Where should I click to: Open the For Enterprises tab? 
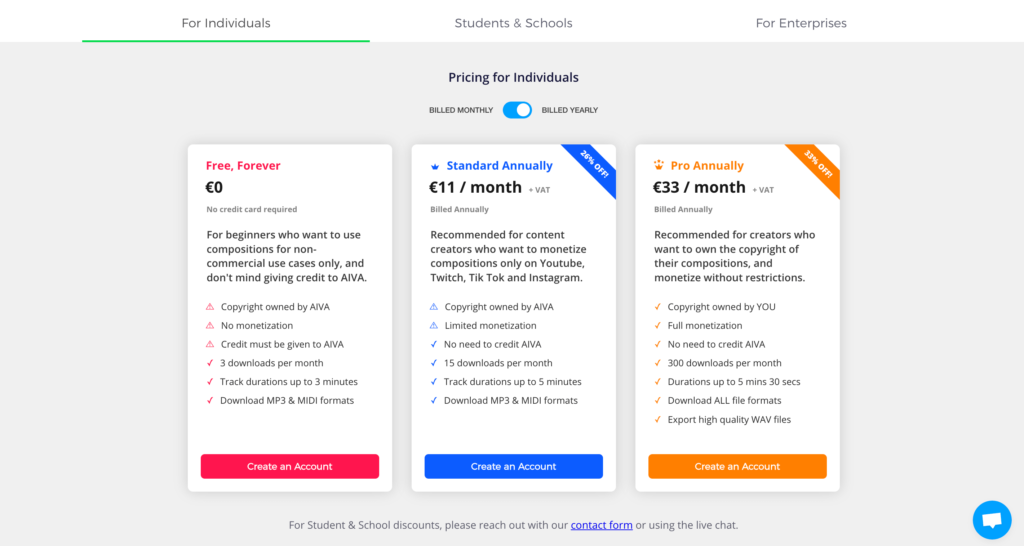(x=801, y=23)
